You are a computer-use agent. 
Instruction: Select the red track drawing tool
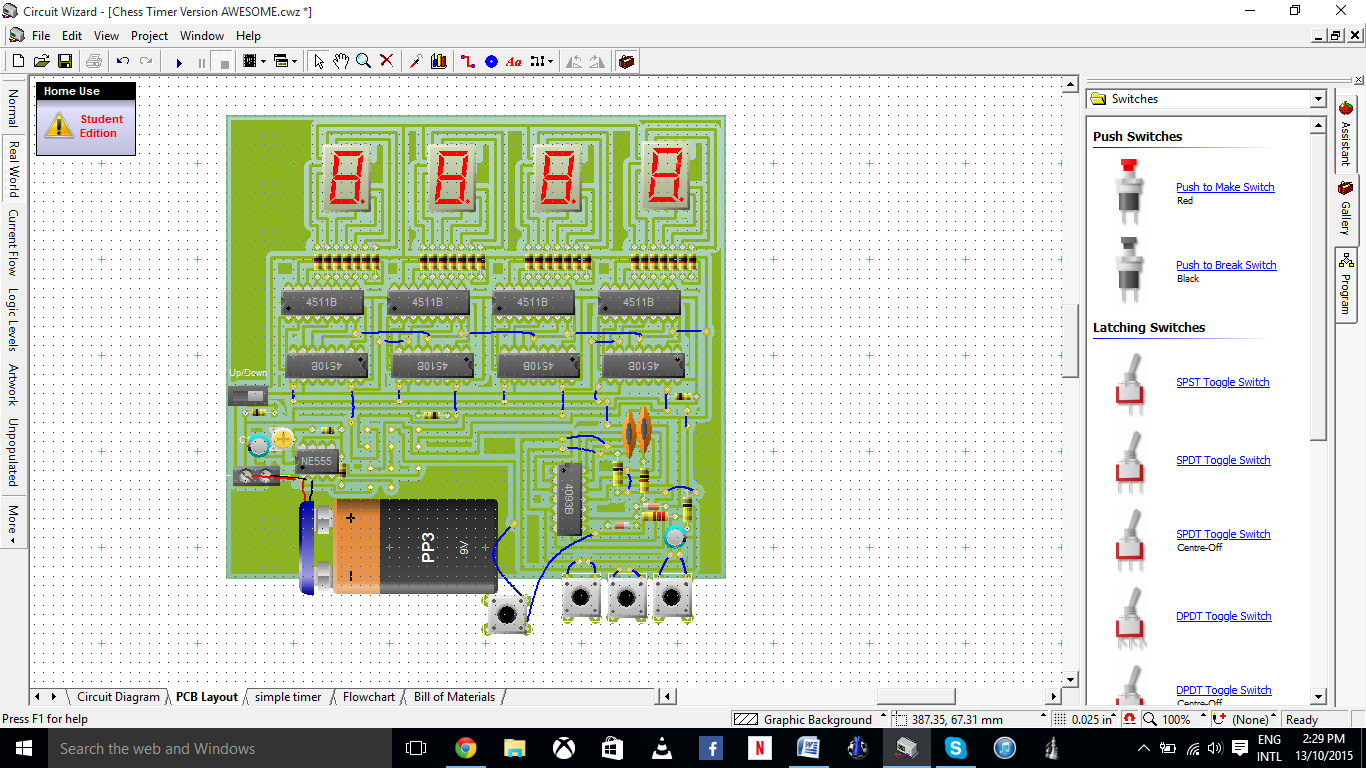(x=468, y=61)
